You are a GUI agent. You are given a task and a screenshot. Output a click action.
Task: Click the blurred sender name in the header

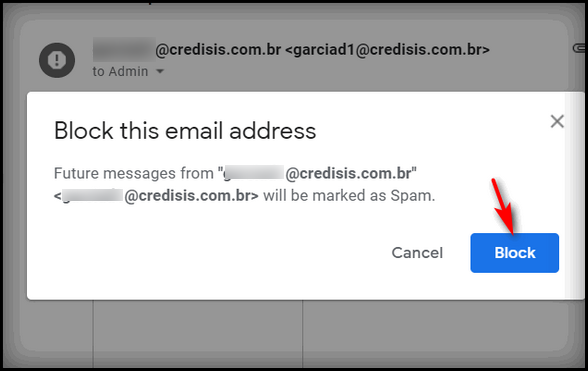pyautogui.click(x=124, y=49)
